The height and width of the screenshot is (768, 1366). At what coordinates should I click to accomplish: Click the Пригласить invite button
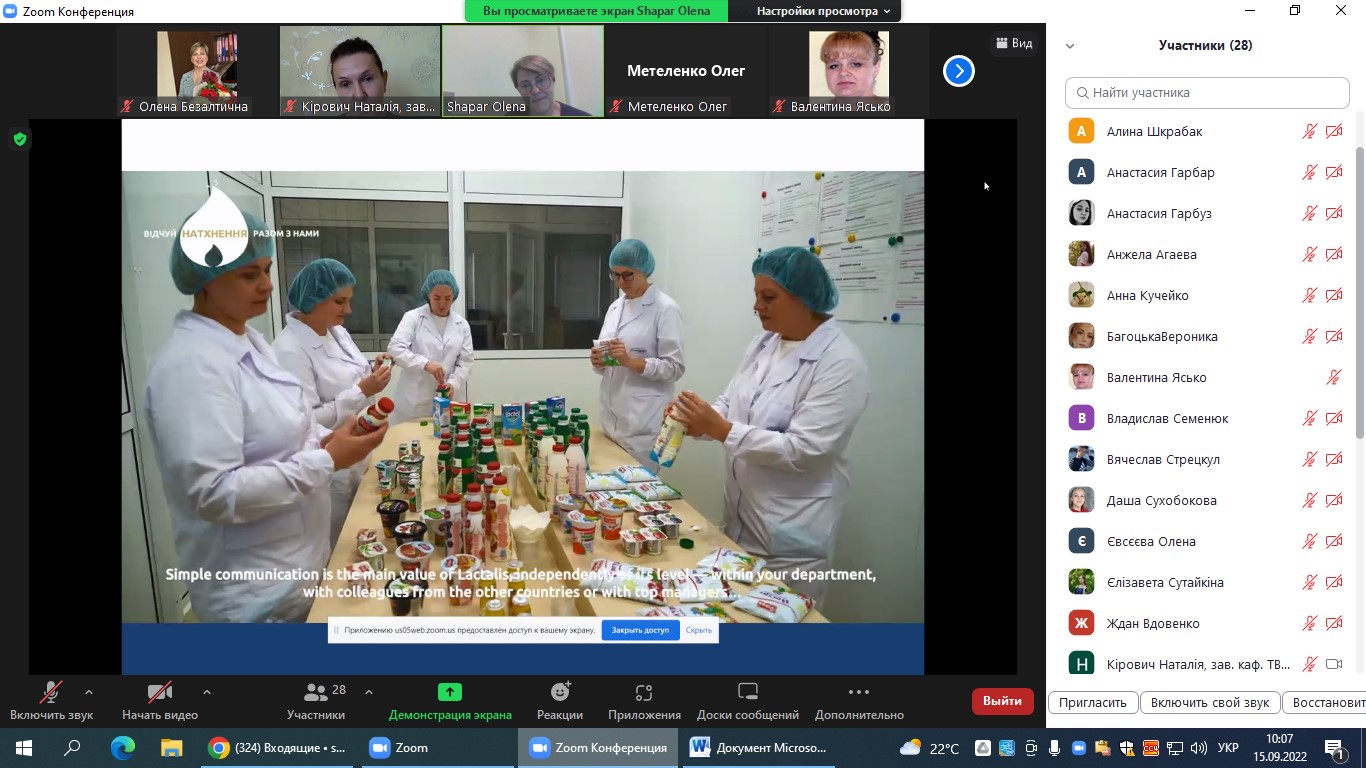pos(1093,702)
